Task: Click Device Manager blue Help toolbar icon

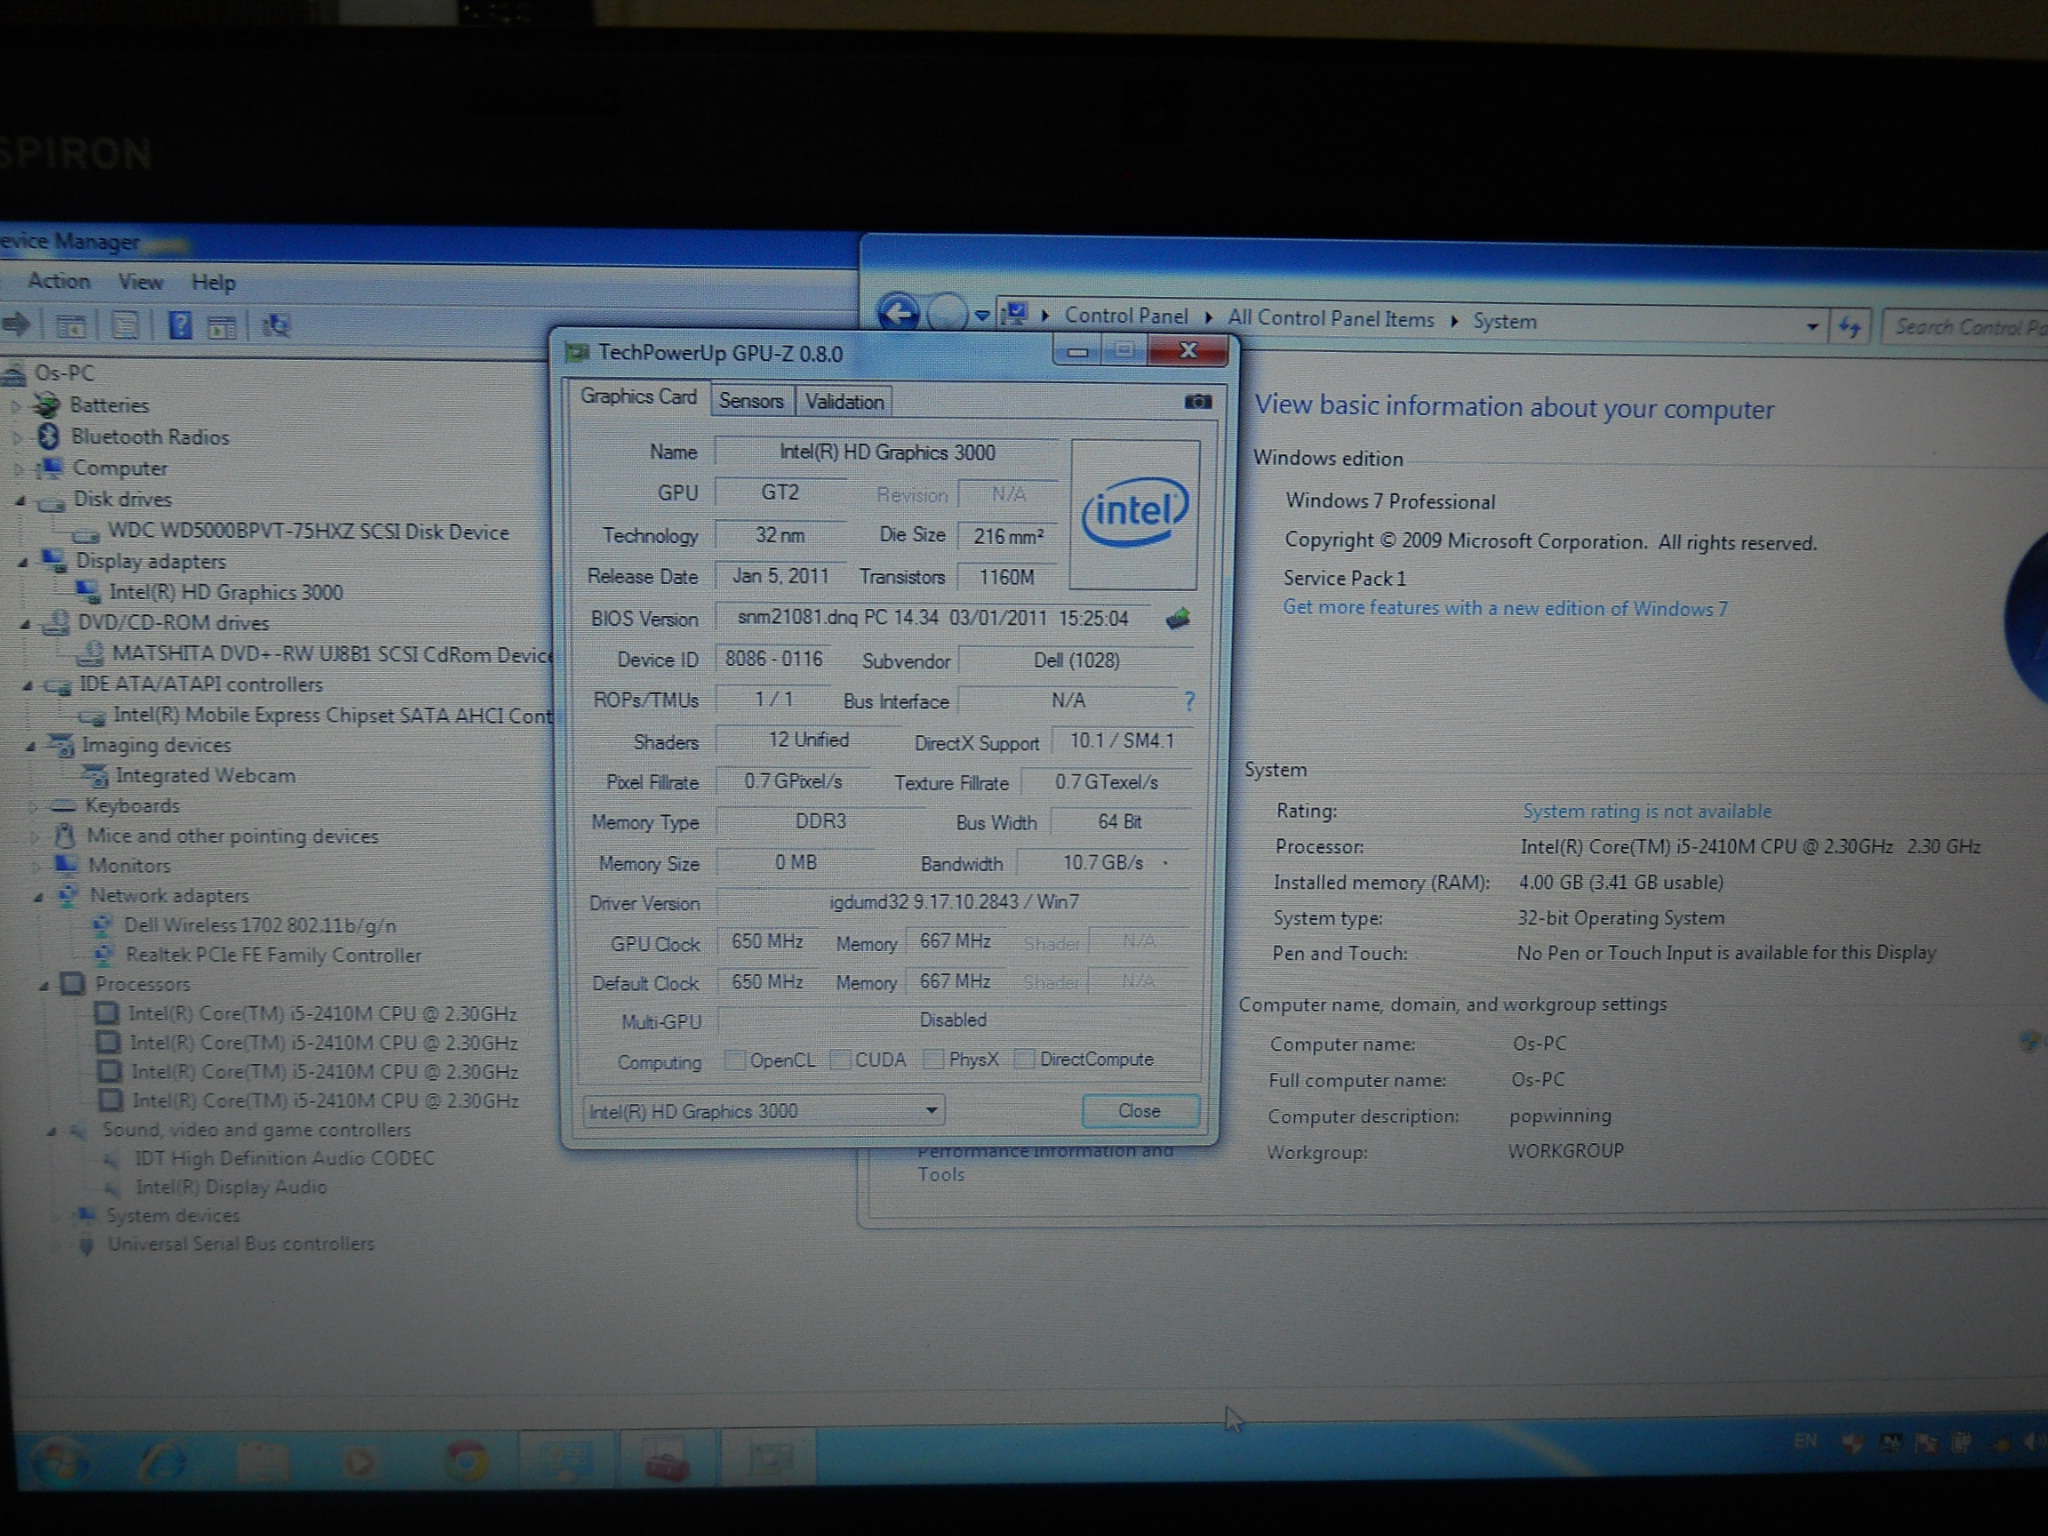Action: [180, 325]
